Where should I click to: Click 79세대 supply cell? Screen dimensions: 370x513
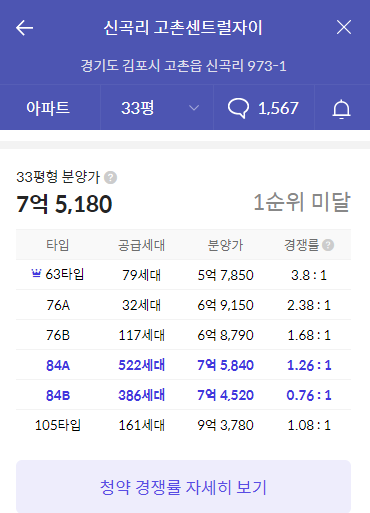tap(141, 275)
